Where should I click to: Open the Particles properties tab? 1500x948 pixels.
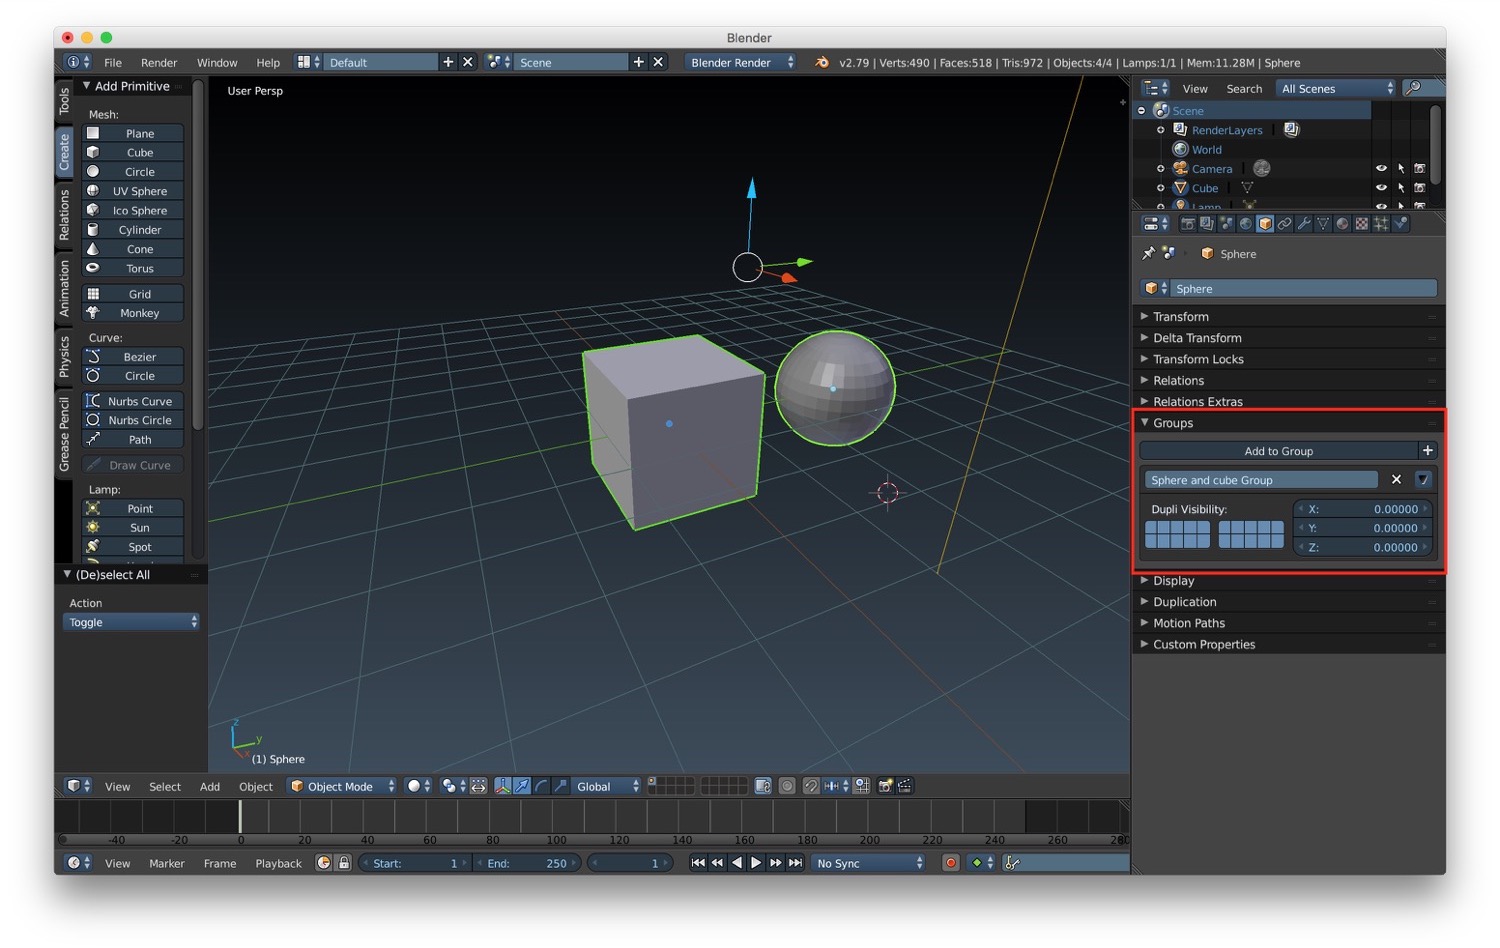click(1381, 224)
